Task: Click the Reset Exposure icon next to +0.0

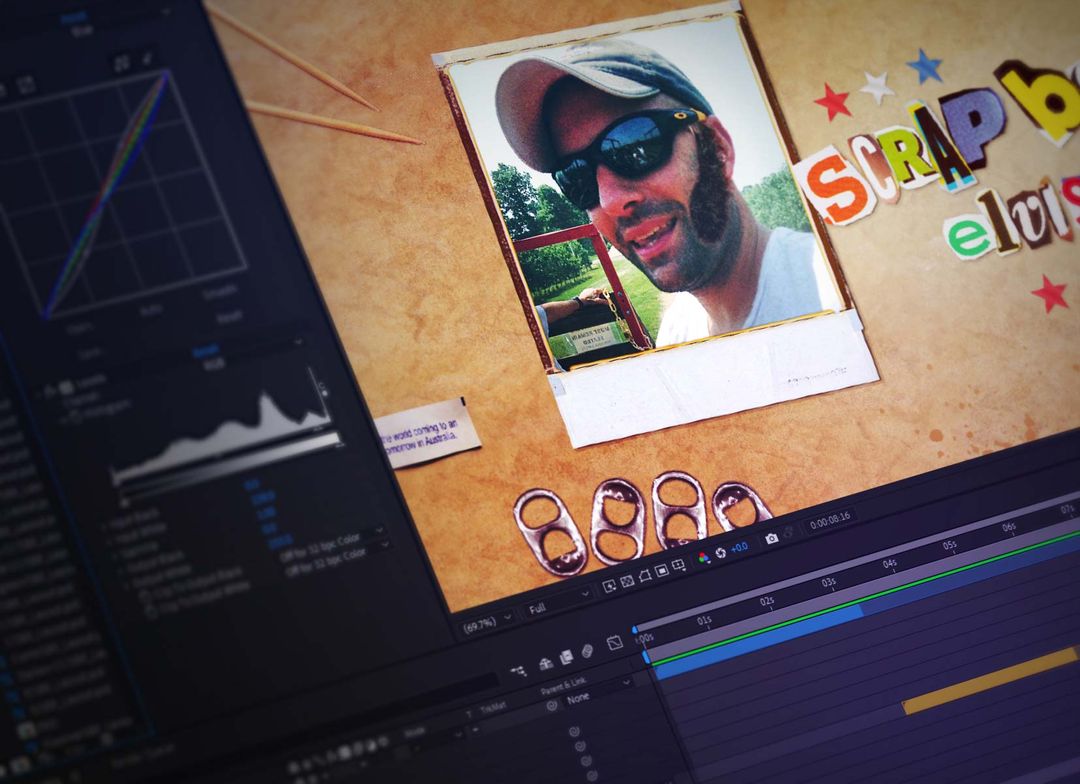Action: pos(721,550)
